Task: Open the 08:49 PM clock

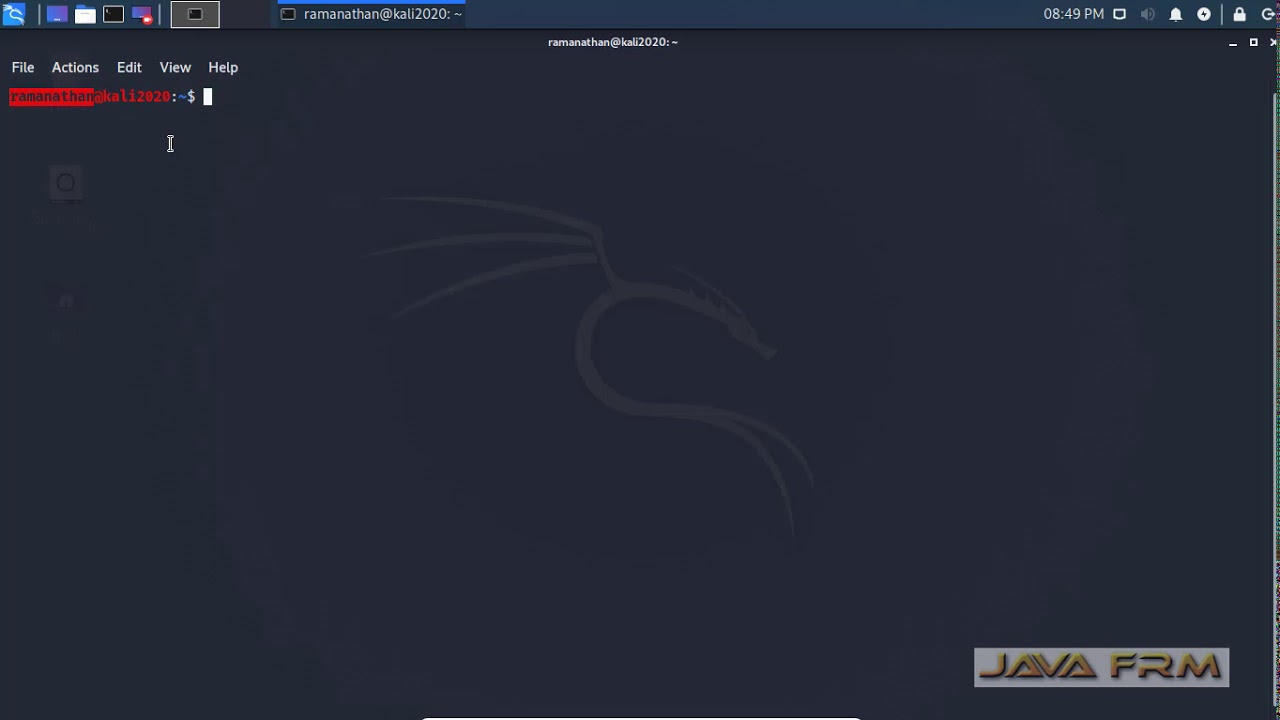Action: pyautogui.click(x=1073, y=14)
